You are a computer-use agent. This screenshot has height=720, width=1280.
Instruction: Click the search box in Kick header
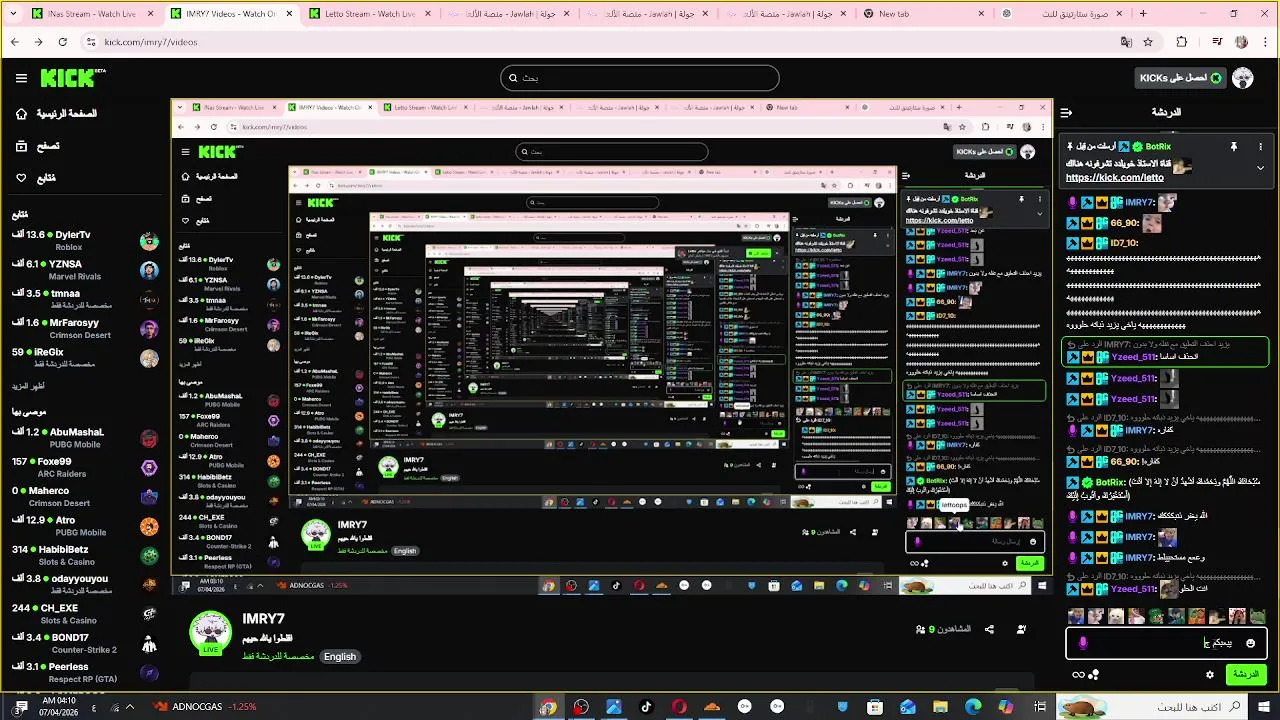(x=640, y=78)
